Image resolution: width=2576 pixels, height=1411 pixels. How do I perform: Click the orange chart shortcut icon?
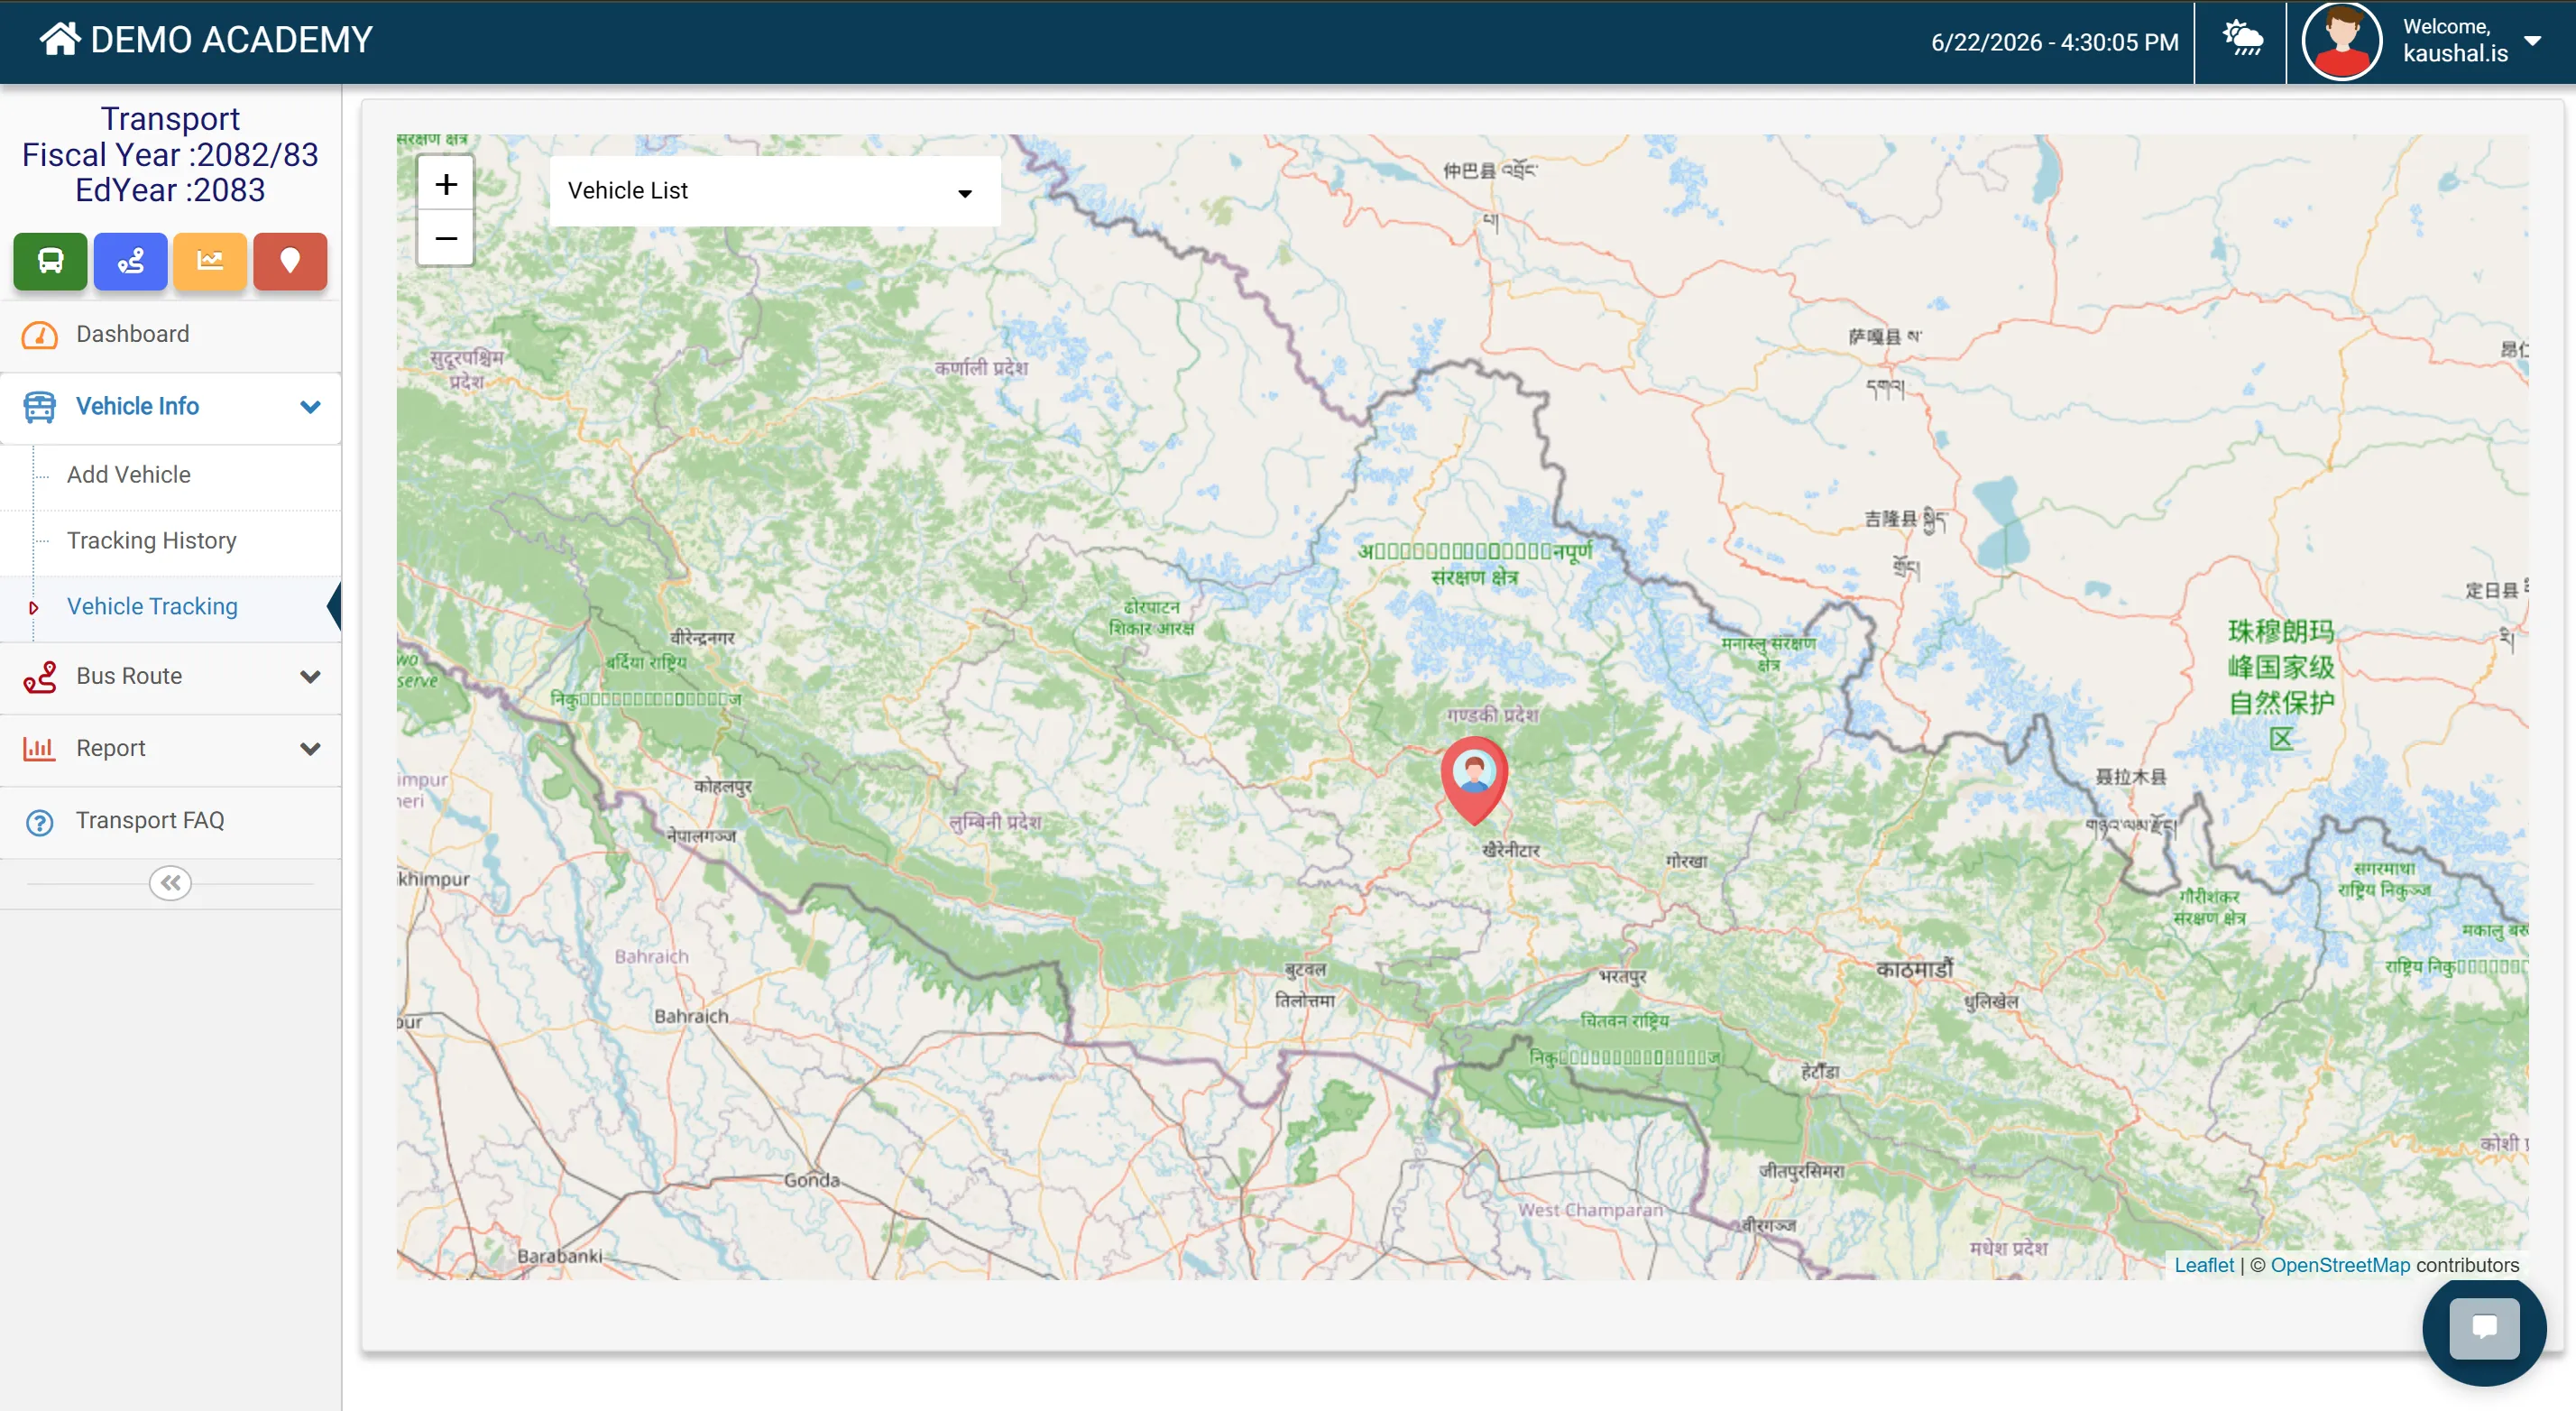pos(210,261)
